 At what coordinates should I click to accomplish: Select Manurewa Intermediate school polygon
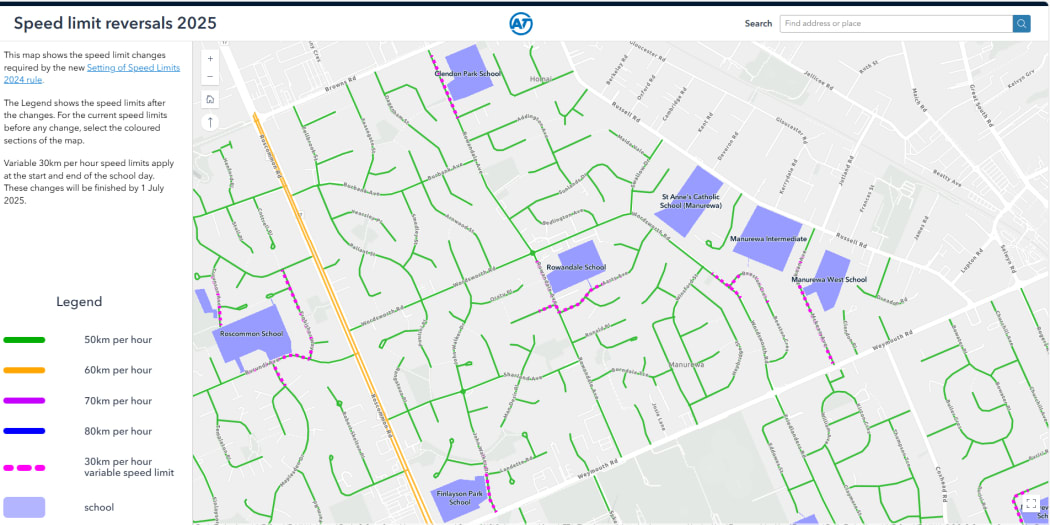[768, 238]
